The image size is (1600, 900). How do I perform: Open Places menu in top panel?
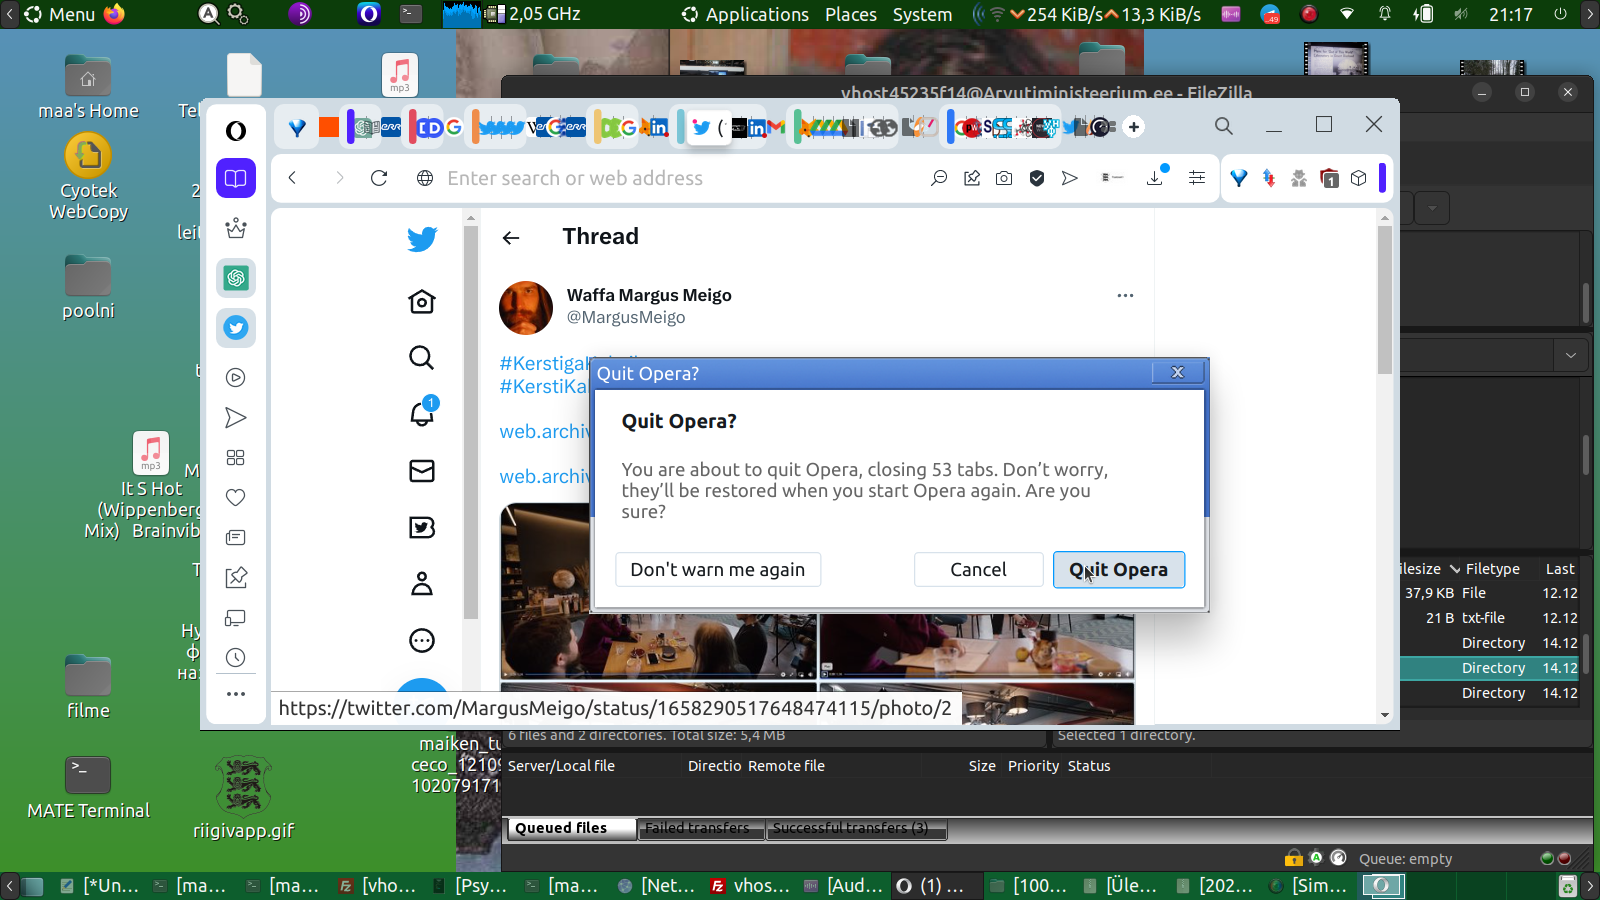[851, 14]
